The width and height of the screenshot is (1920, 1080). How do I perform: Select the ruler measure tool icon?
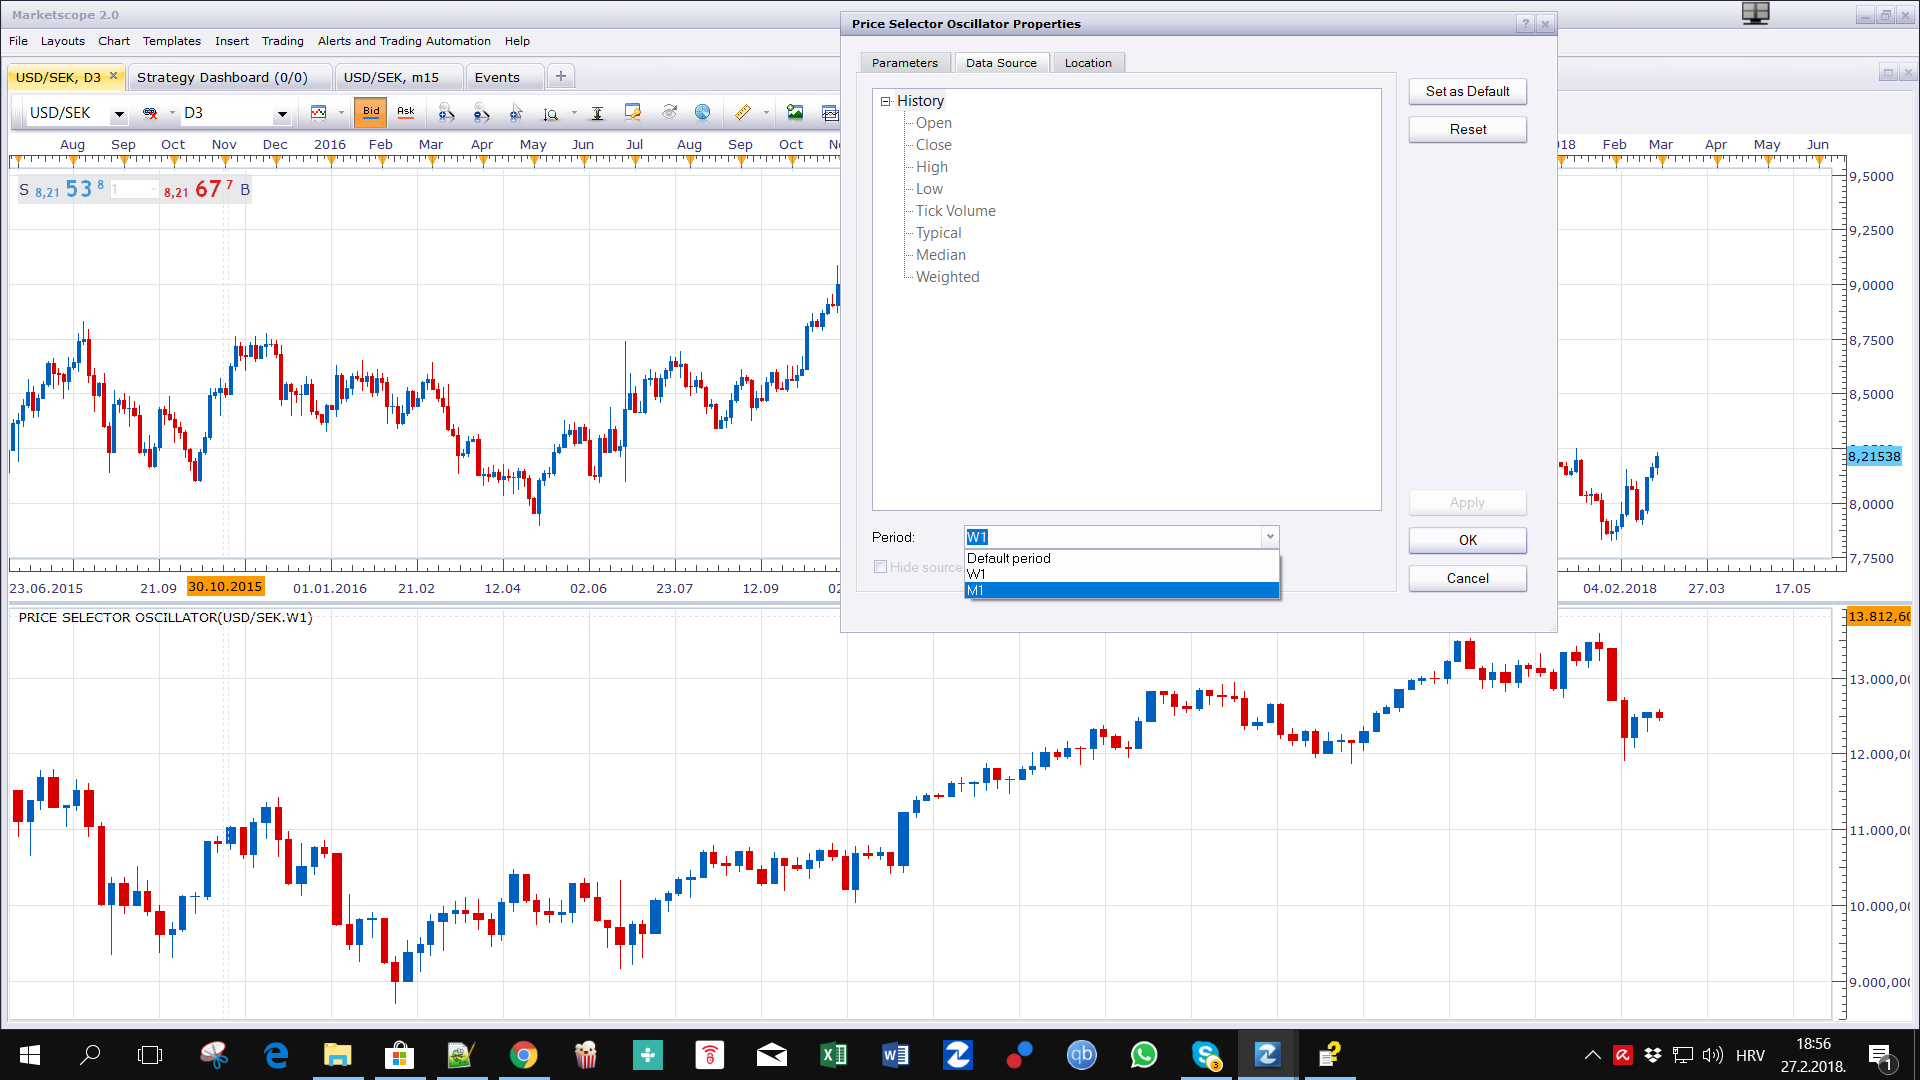[742, 113]
